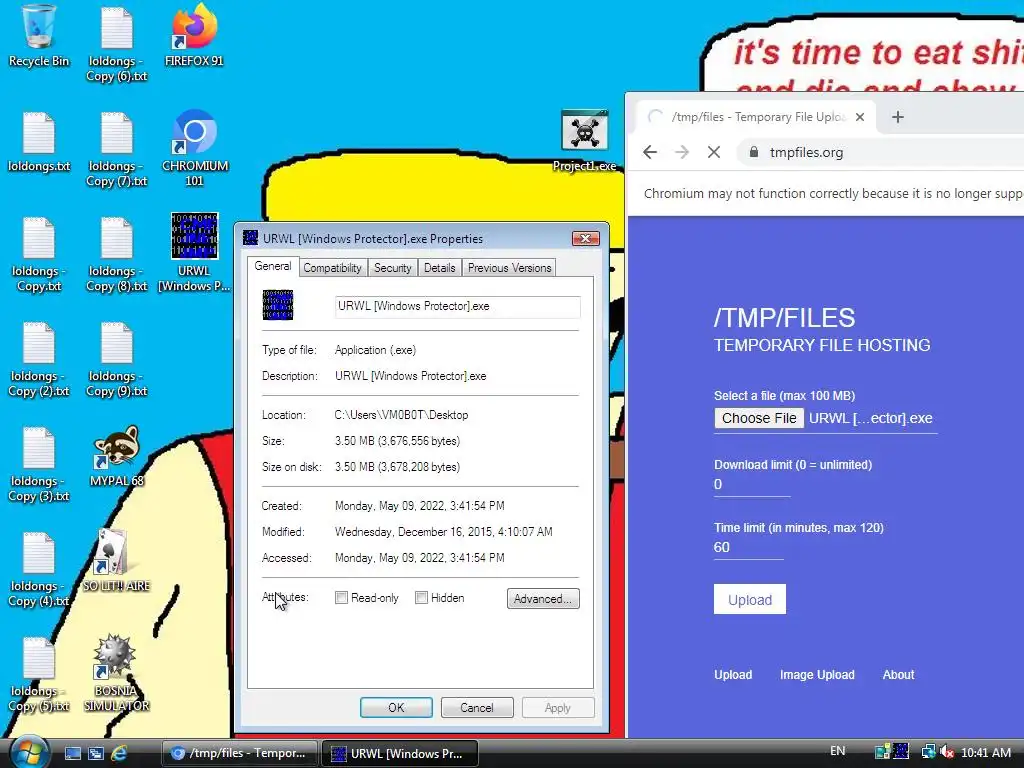
Task: Click Switch between windows quick launch icon
Action: [x=96, y=753]
